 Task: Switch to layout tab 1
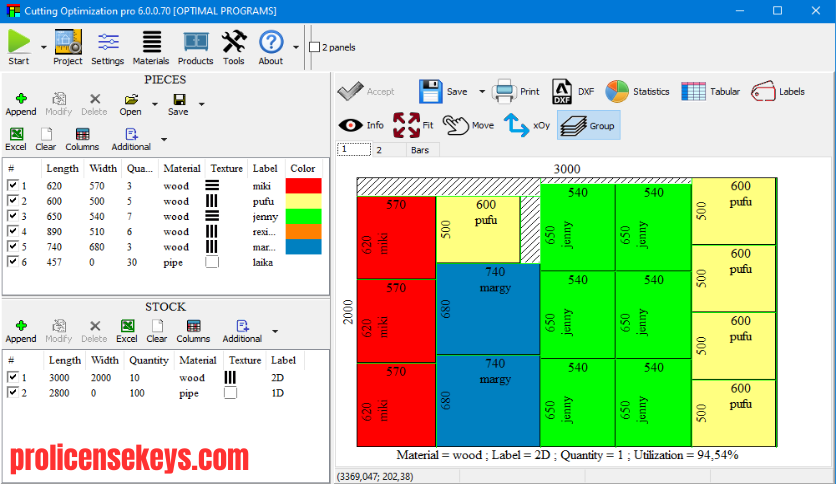(x=354, y=149)
